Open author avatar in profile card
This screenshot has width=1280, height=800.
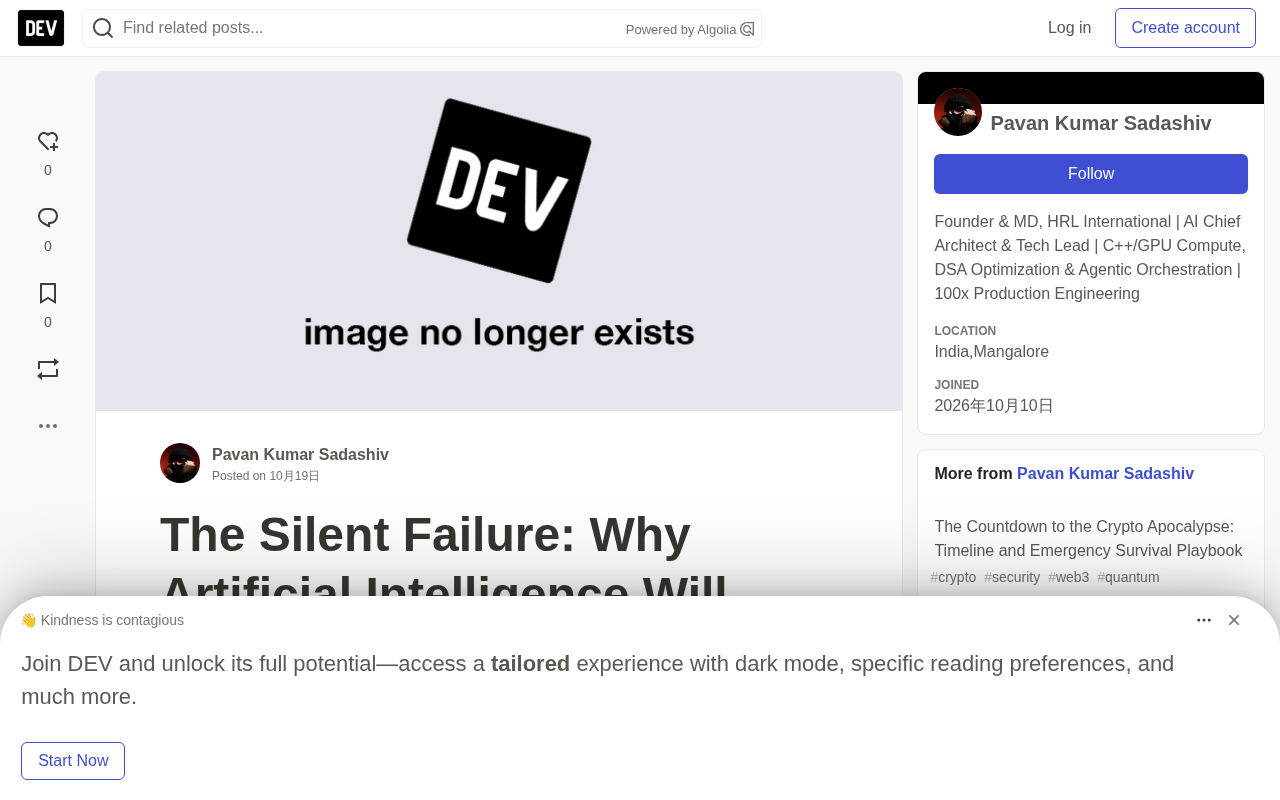tap(958, 112)
